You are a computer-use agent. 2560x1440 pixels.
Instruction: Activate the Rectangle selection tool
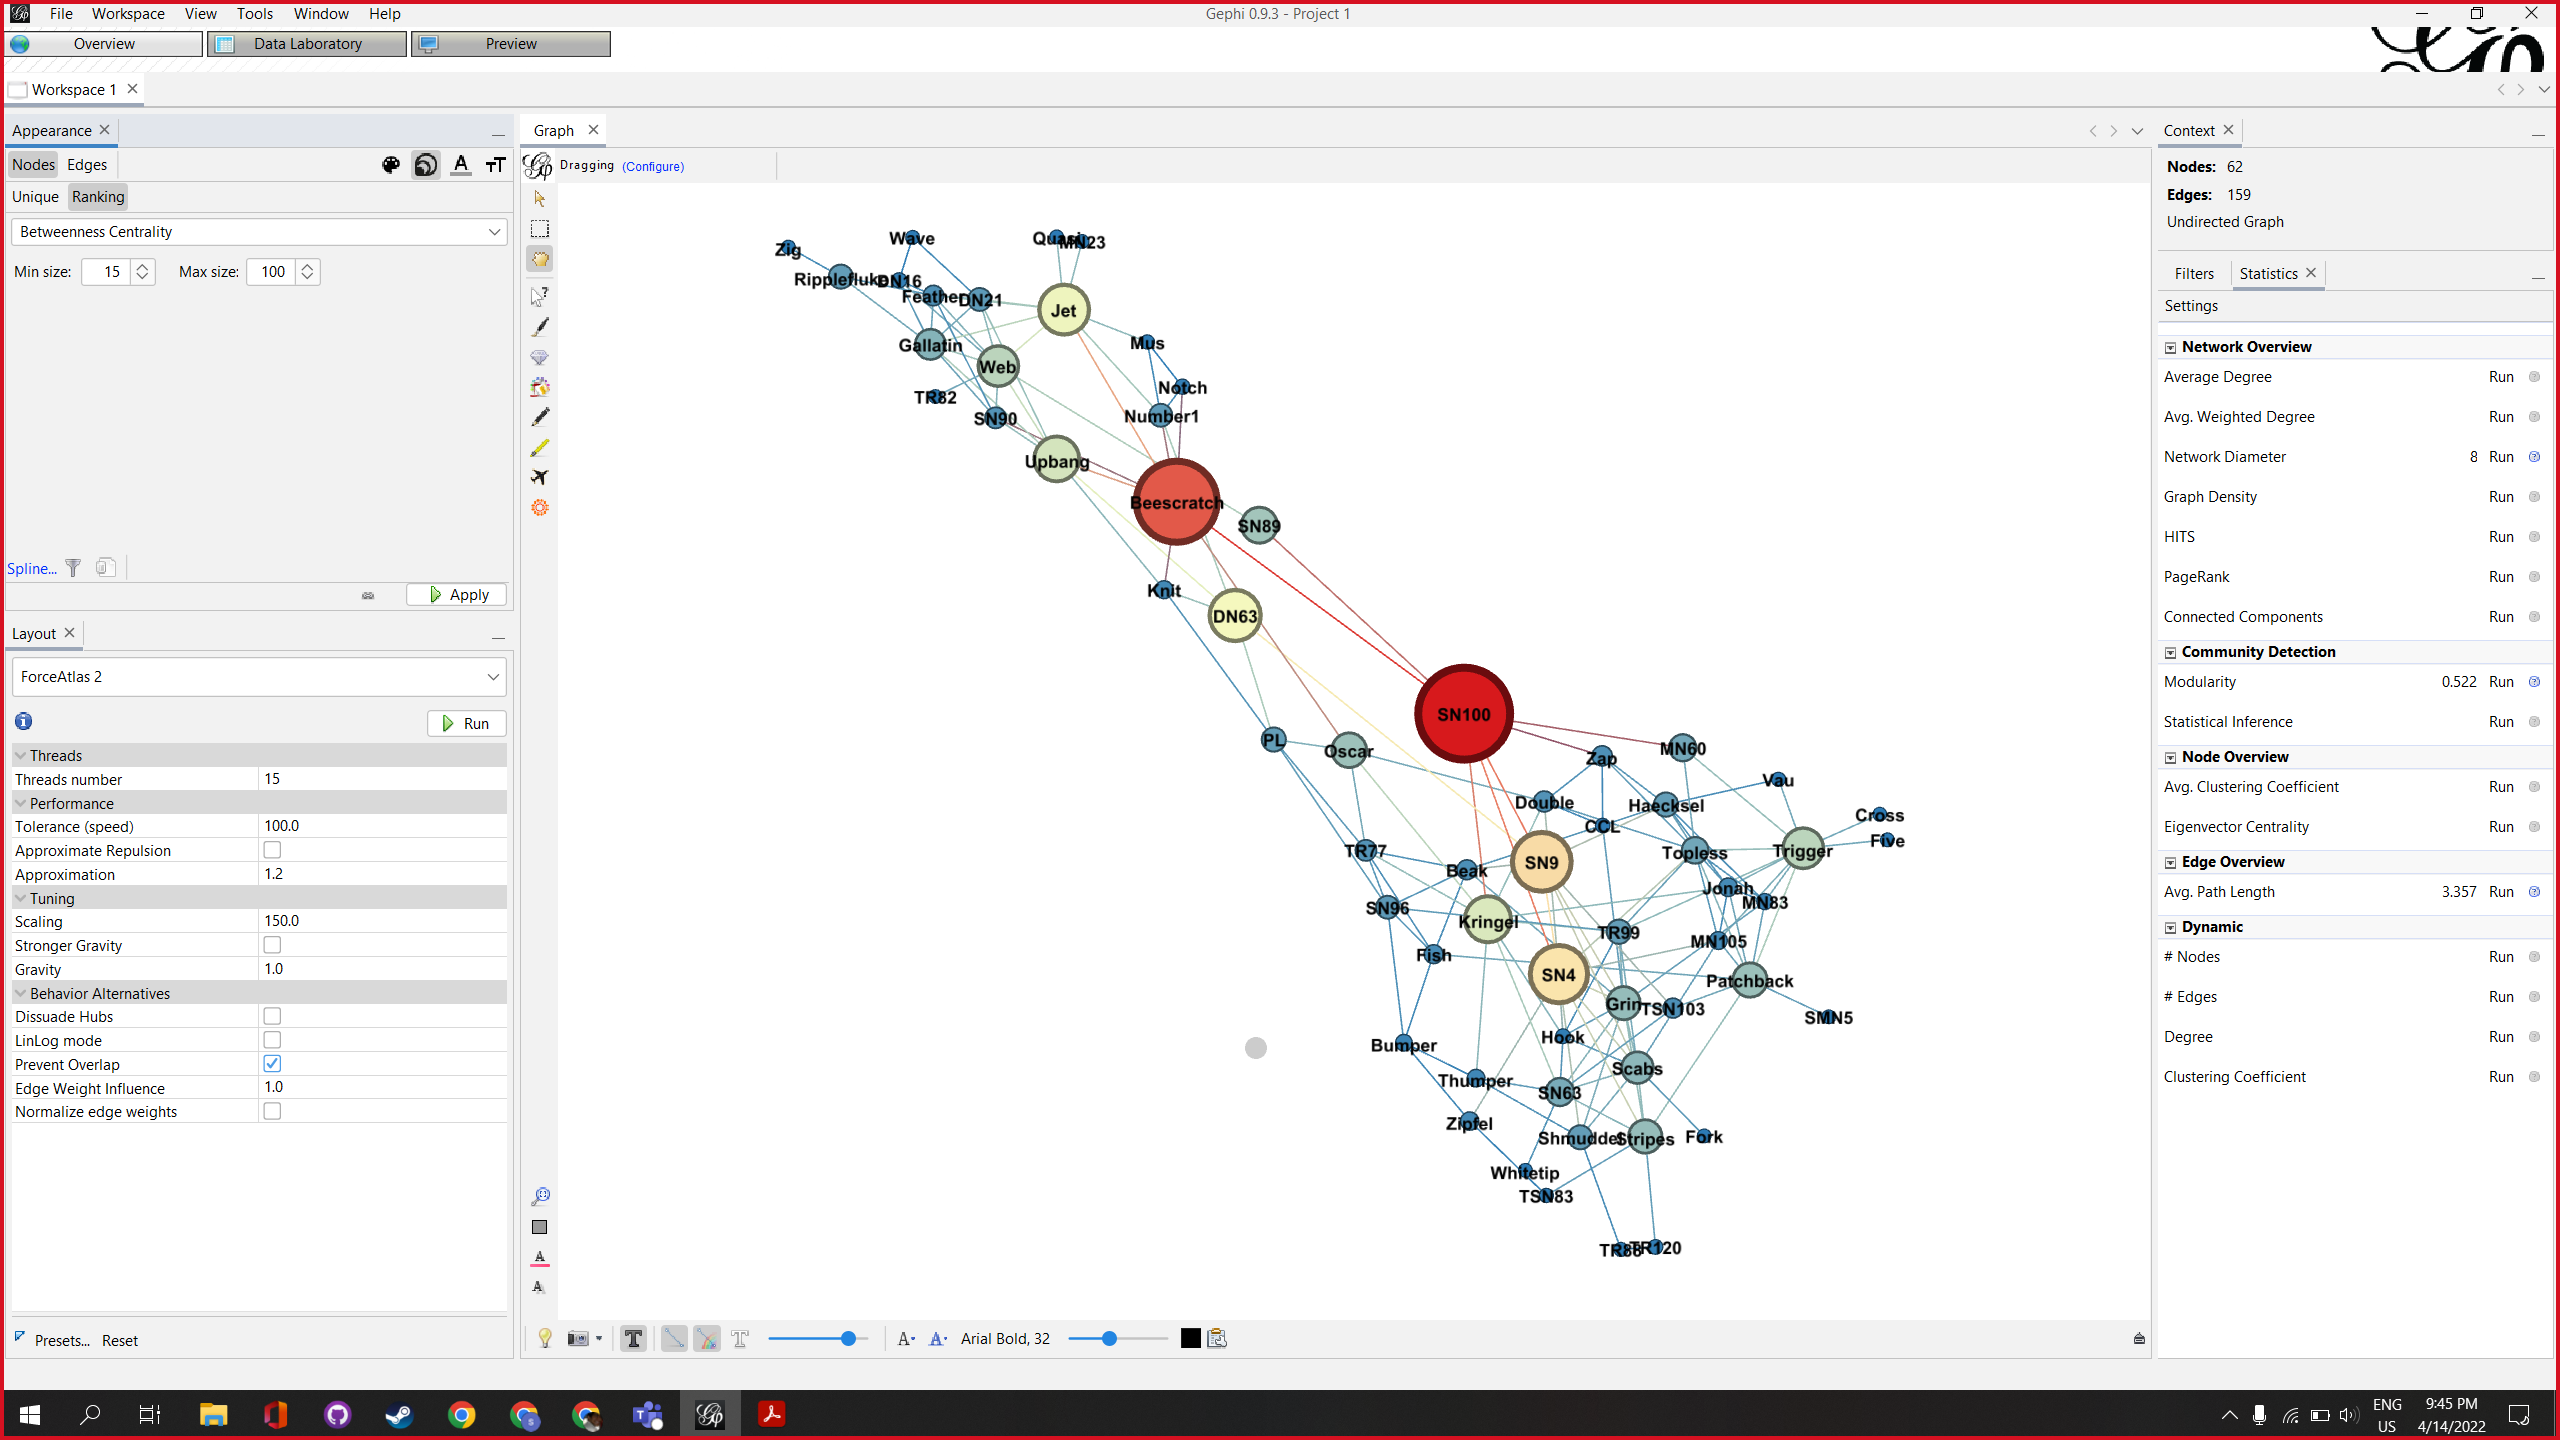click(540, 229)
